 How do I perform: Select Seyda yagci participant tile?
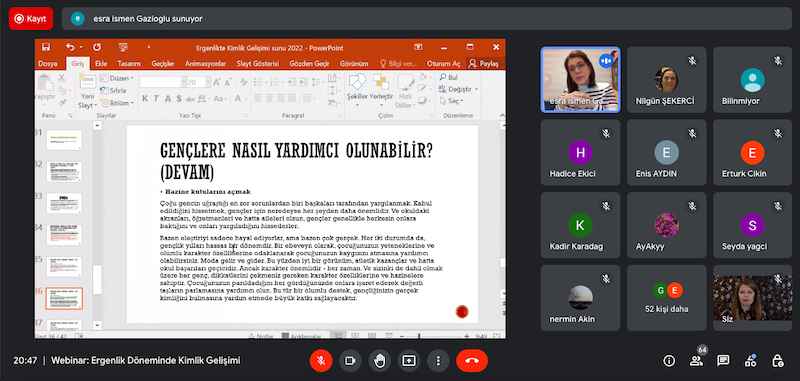click(753, 225)
